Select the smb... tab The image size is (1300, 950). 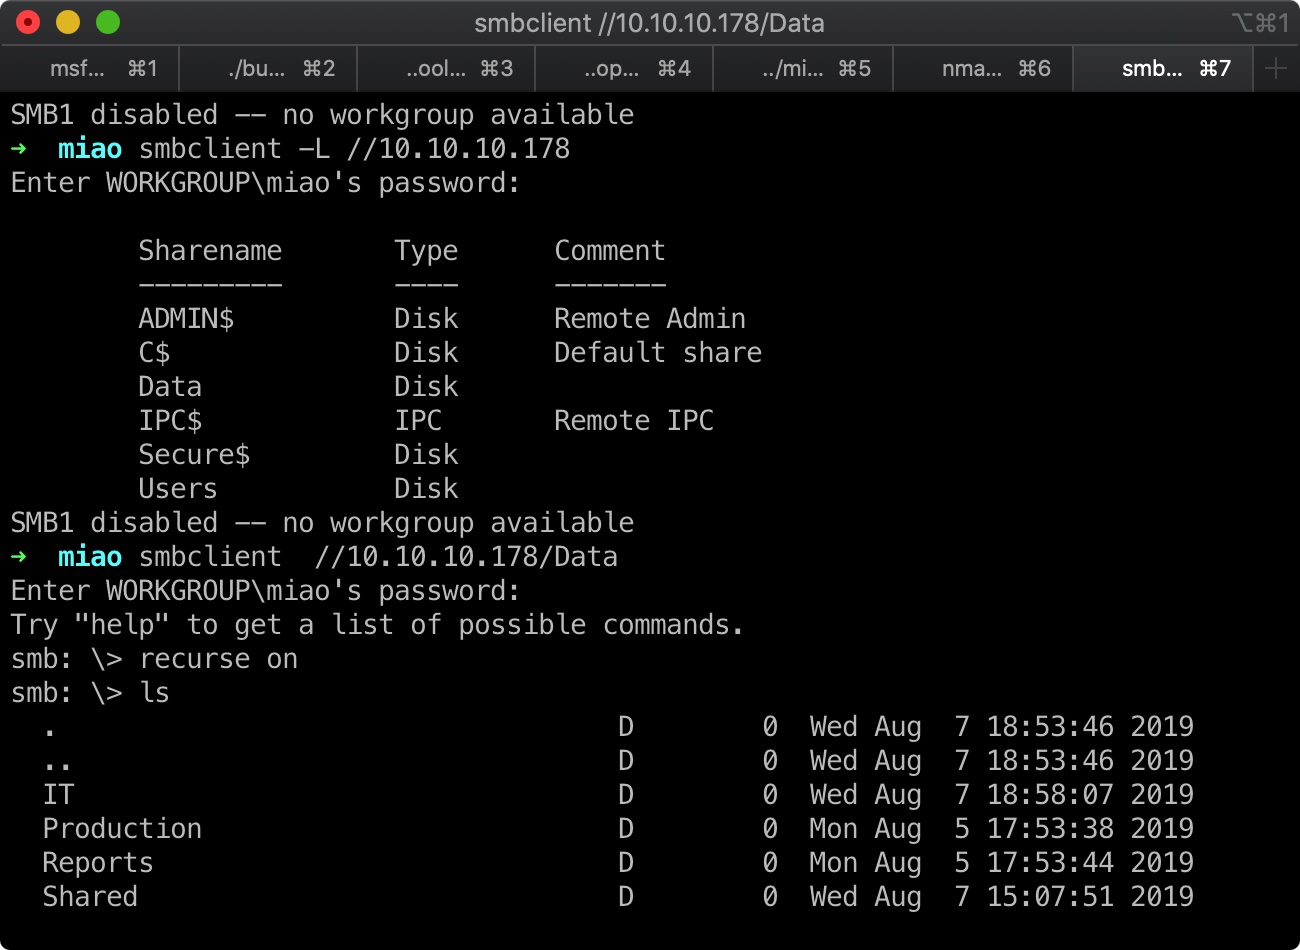tap(1165, 69)
